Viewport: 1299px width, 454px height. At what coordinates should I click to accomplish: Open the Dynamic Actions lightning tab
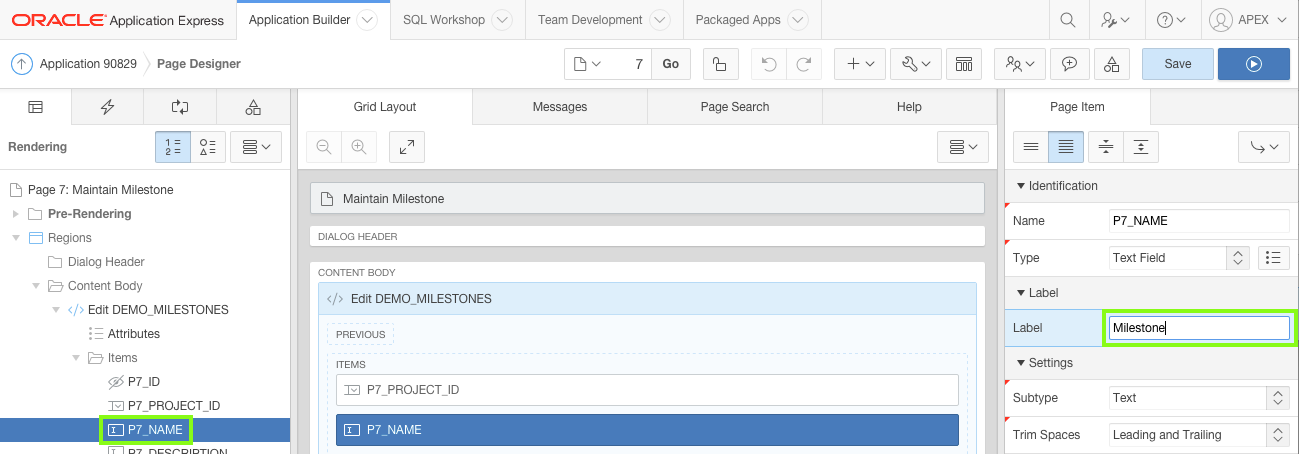107,107
